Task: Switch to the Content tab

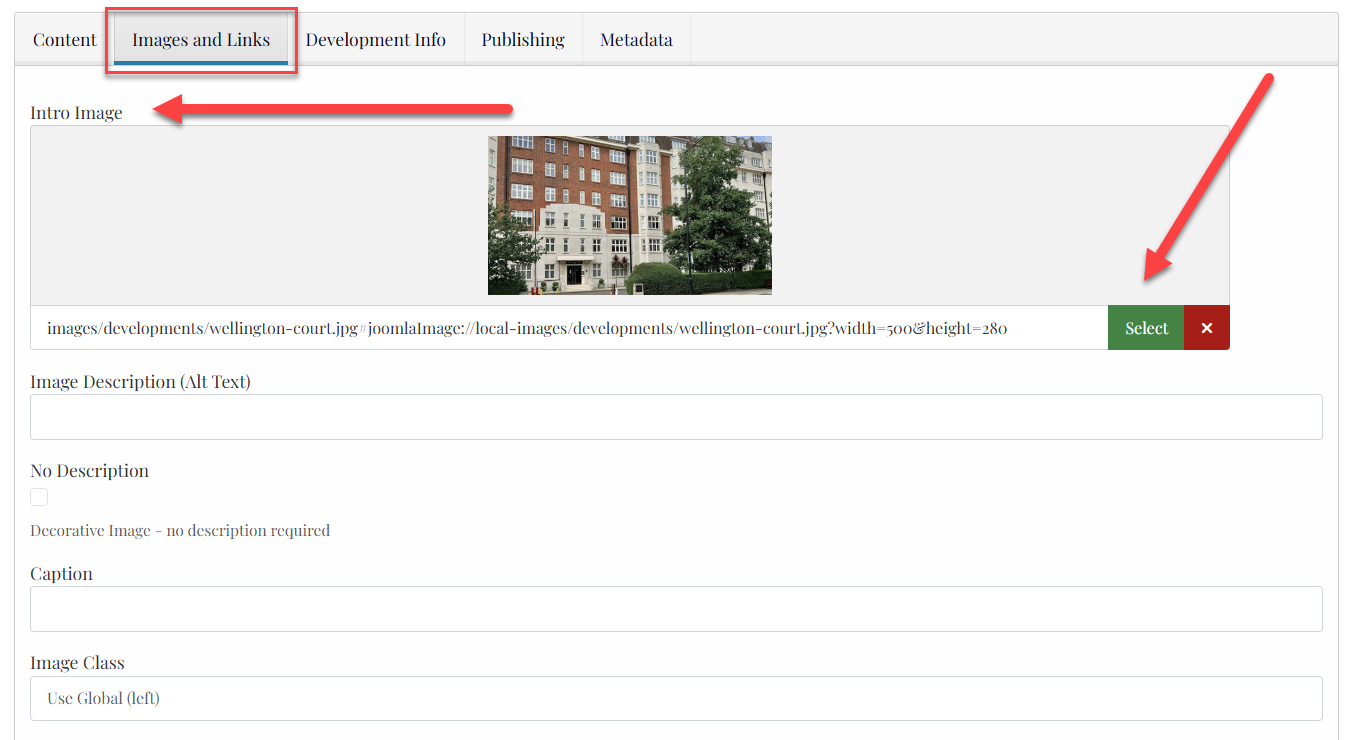Action: (x=65, y=40)
